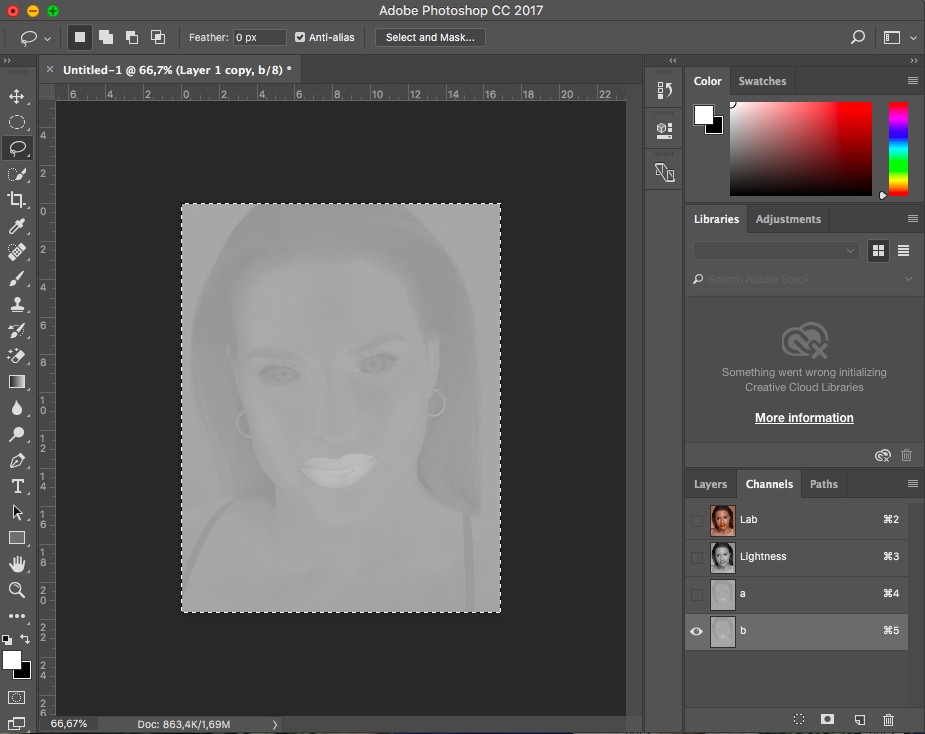Select the Crop tool

(17, 200)
